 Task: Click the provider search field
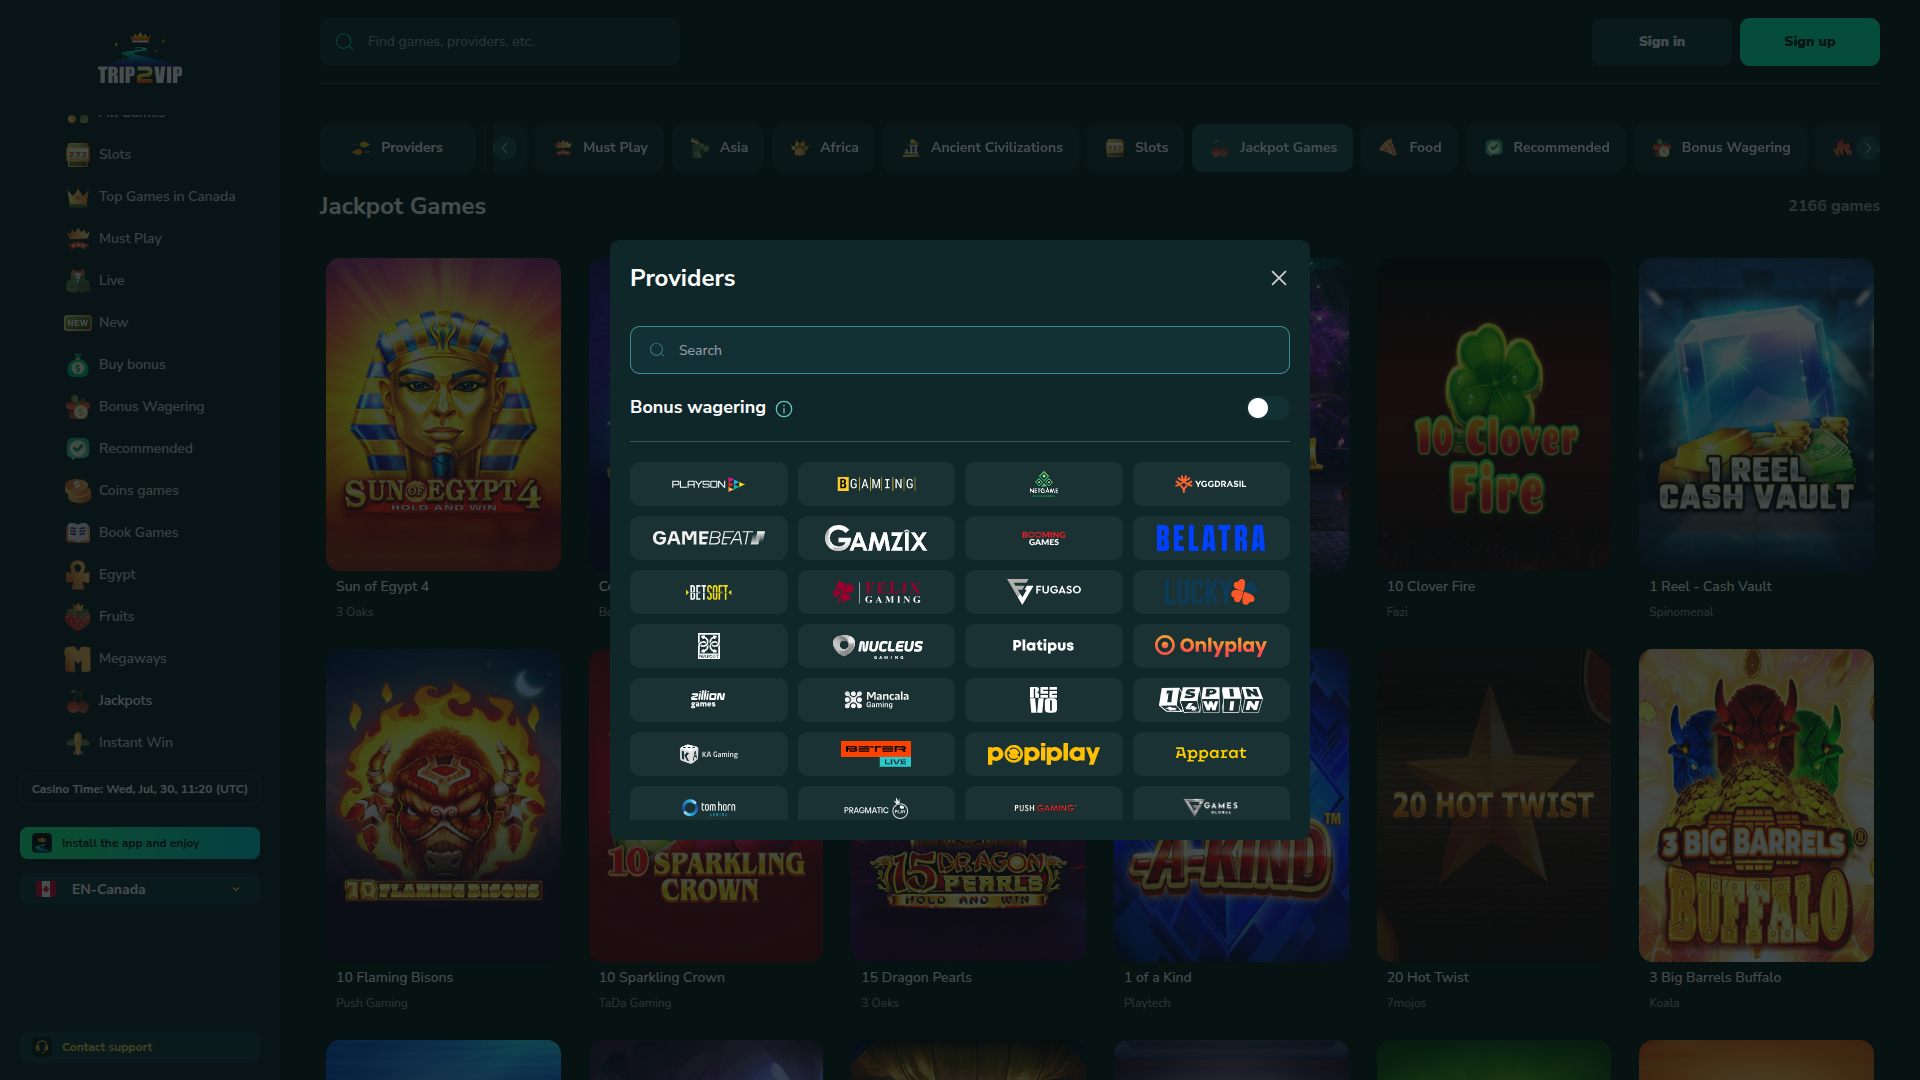coord(959,350)
